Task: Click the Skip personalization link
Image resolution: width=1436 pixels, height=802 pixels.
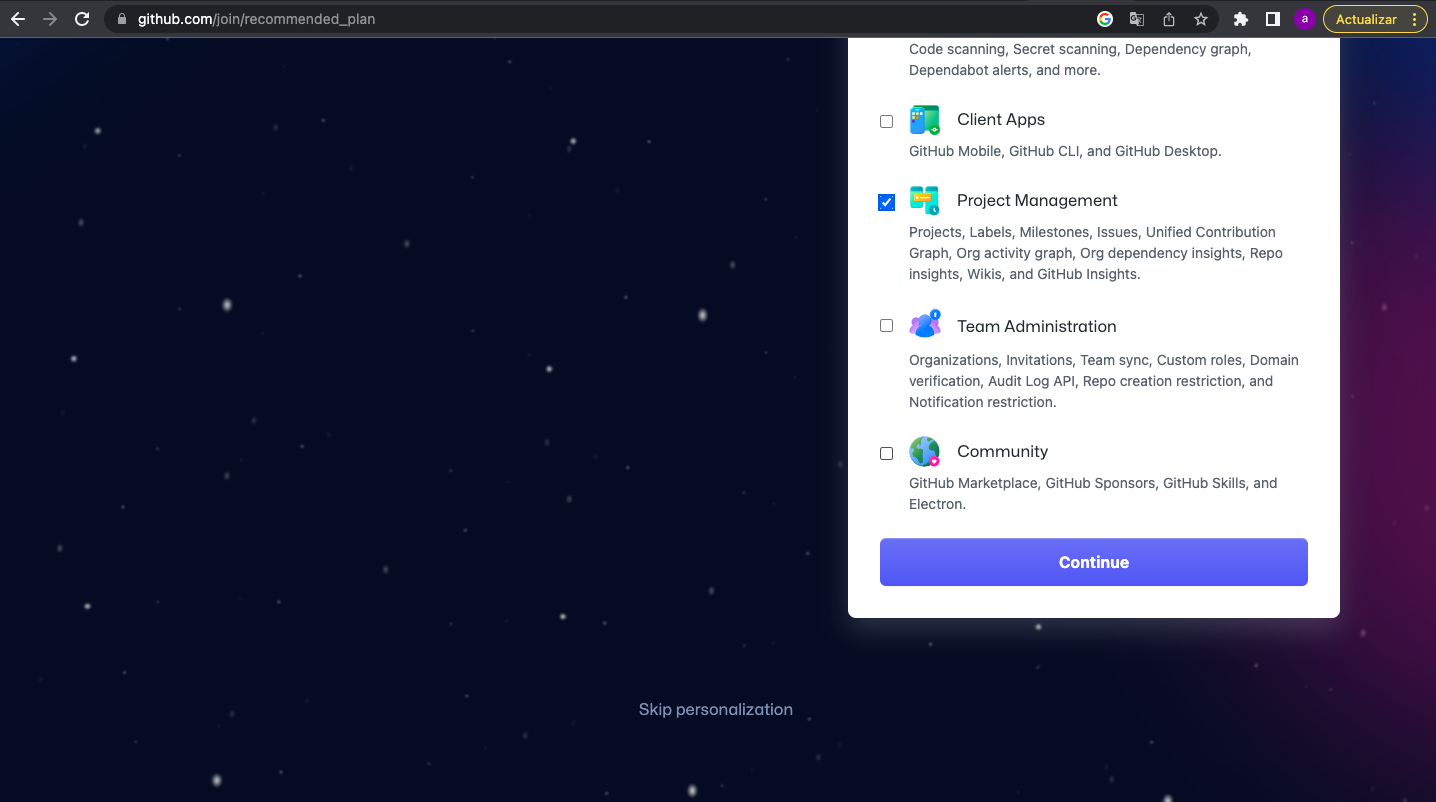Action: point(715,709)
